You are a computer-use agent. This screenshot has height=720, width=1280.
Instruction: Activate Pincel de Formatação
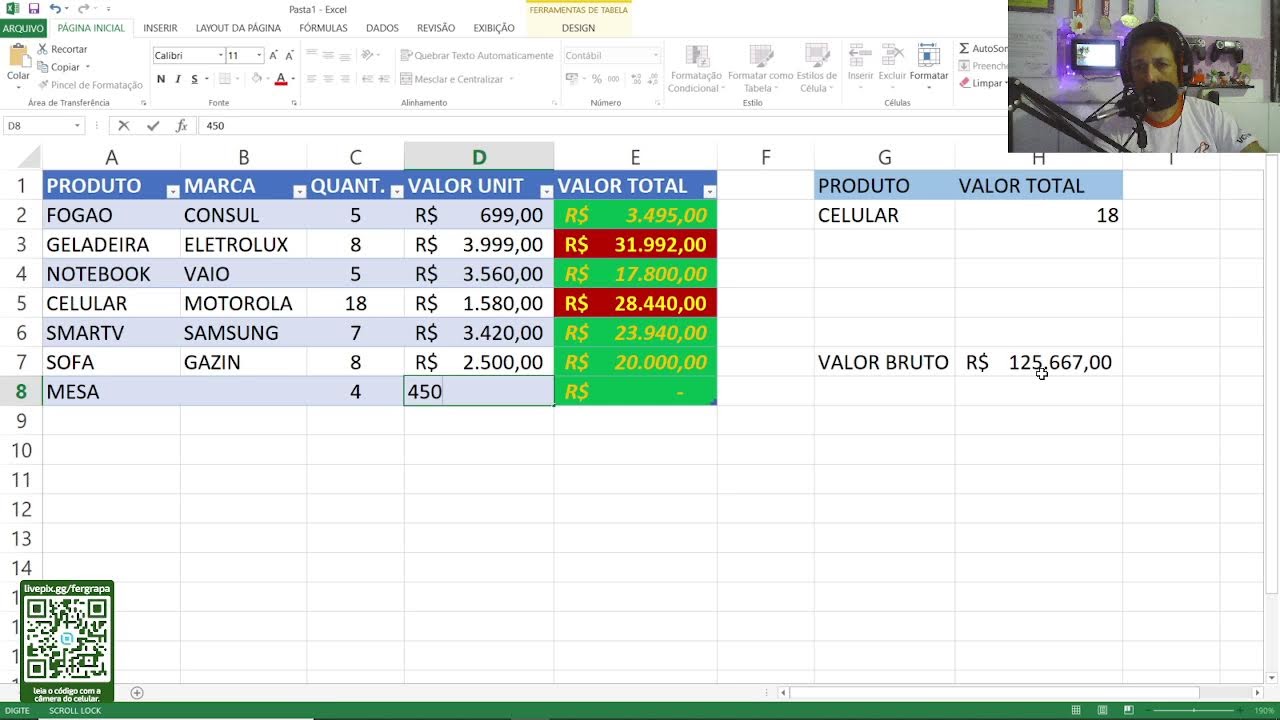click(x=89, y=85)
